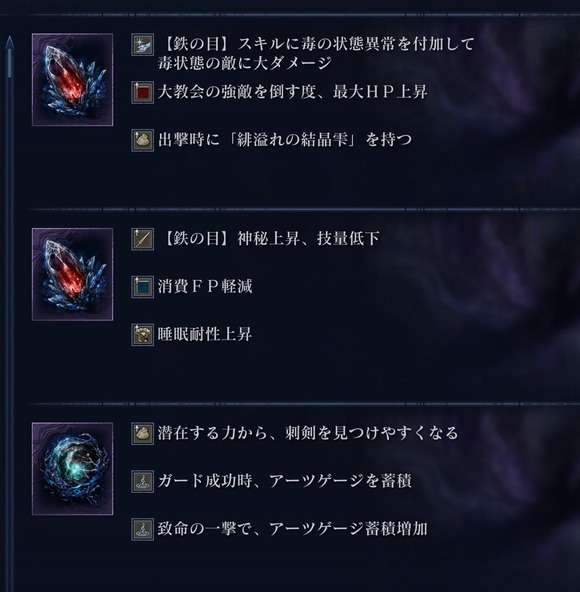Select the second red crystal relic thumbnail
580x592 pixels.
[x=72, y=274]
